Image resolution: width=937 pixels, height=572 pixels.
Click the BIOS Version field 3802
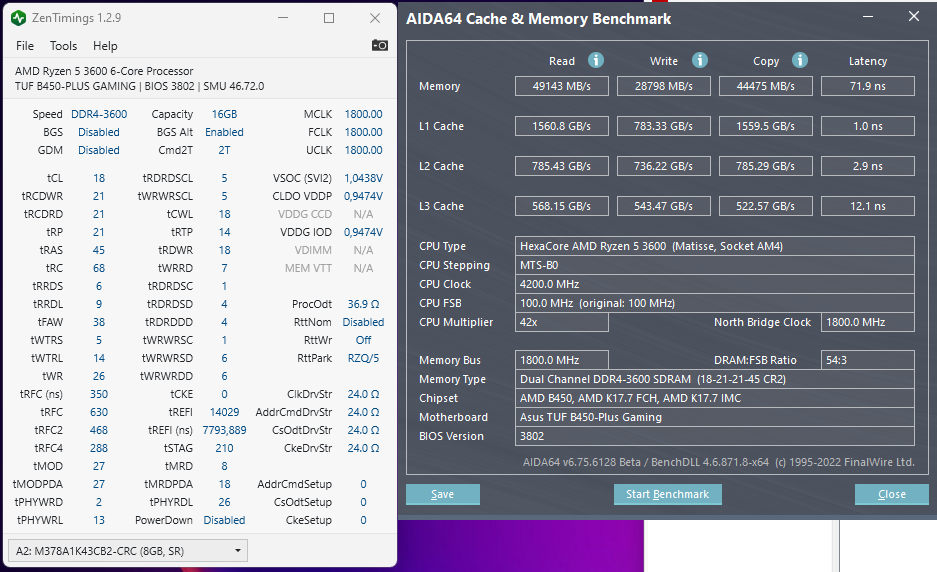[715, 436]
